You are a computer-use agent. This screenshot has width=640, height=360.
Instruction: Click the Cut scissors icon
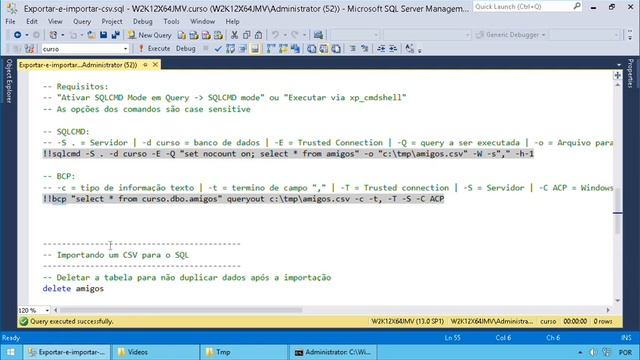coord(234,36)
